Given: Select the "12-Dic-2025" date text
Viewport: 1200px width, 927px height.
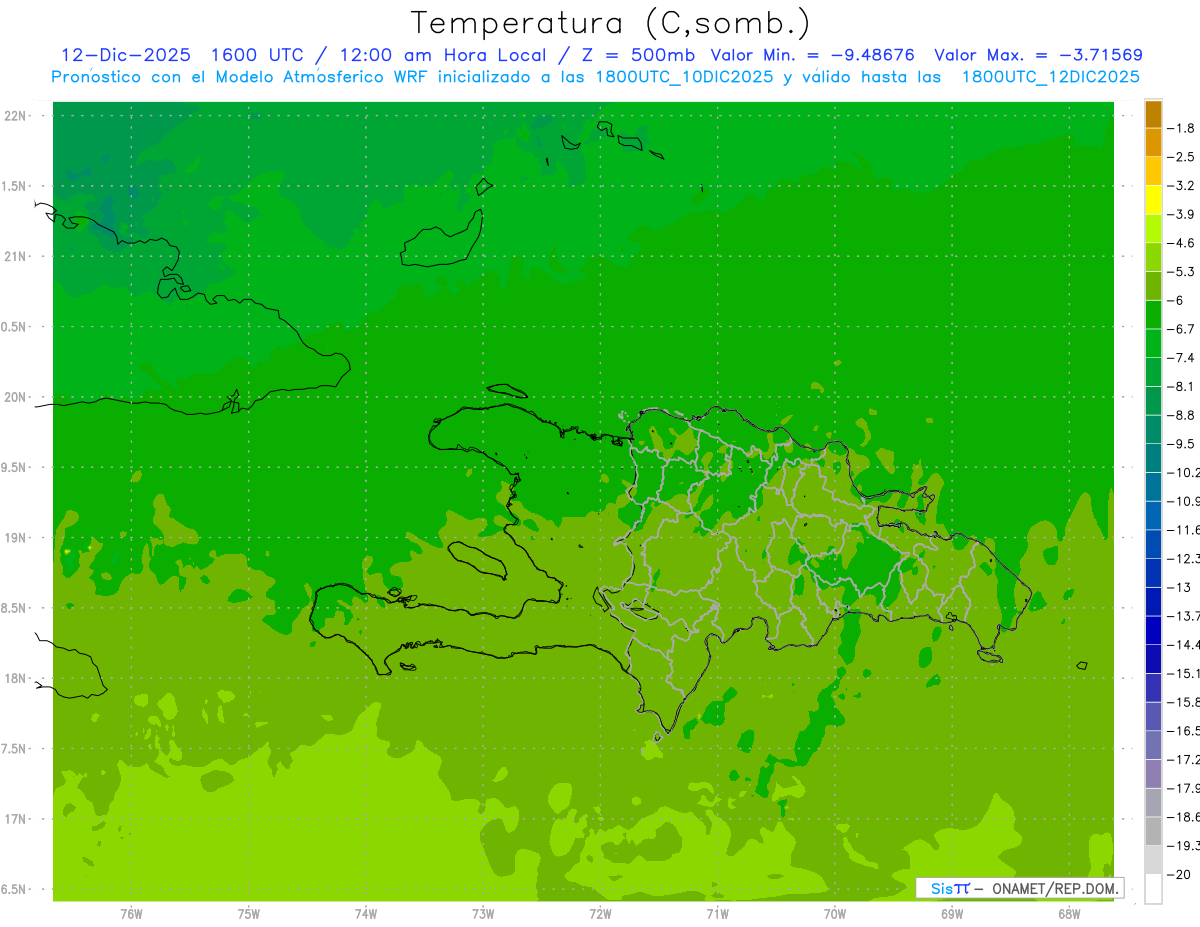Looking at the screenshot, I should click(x=126, y=55).
